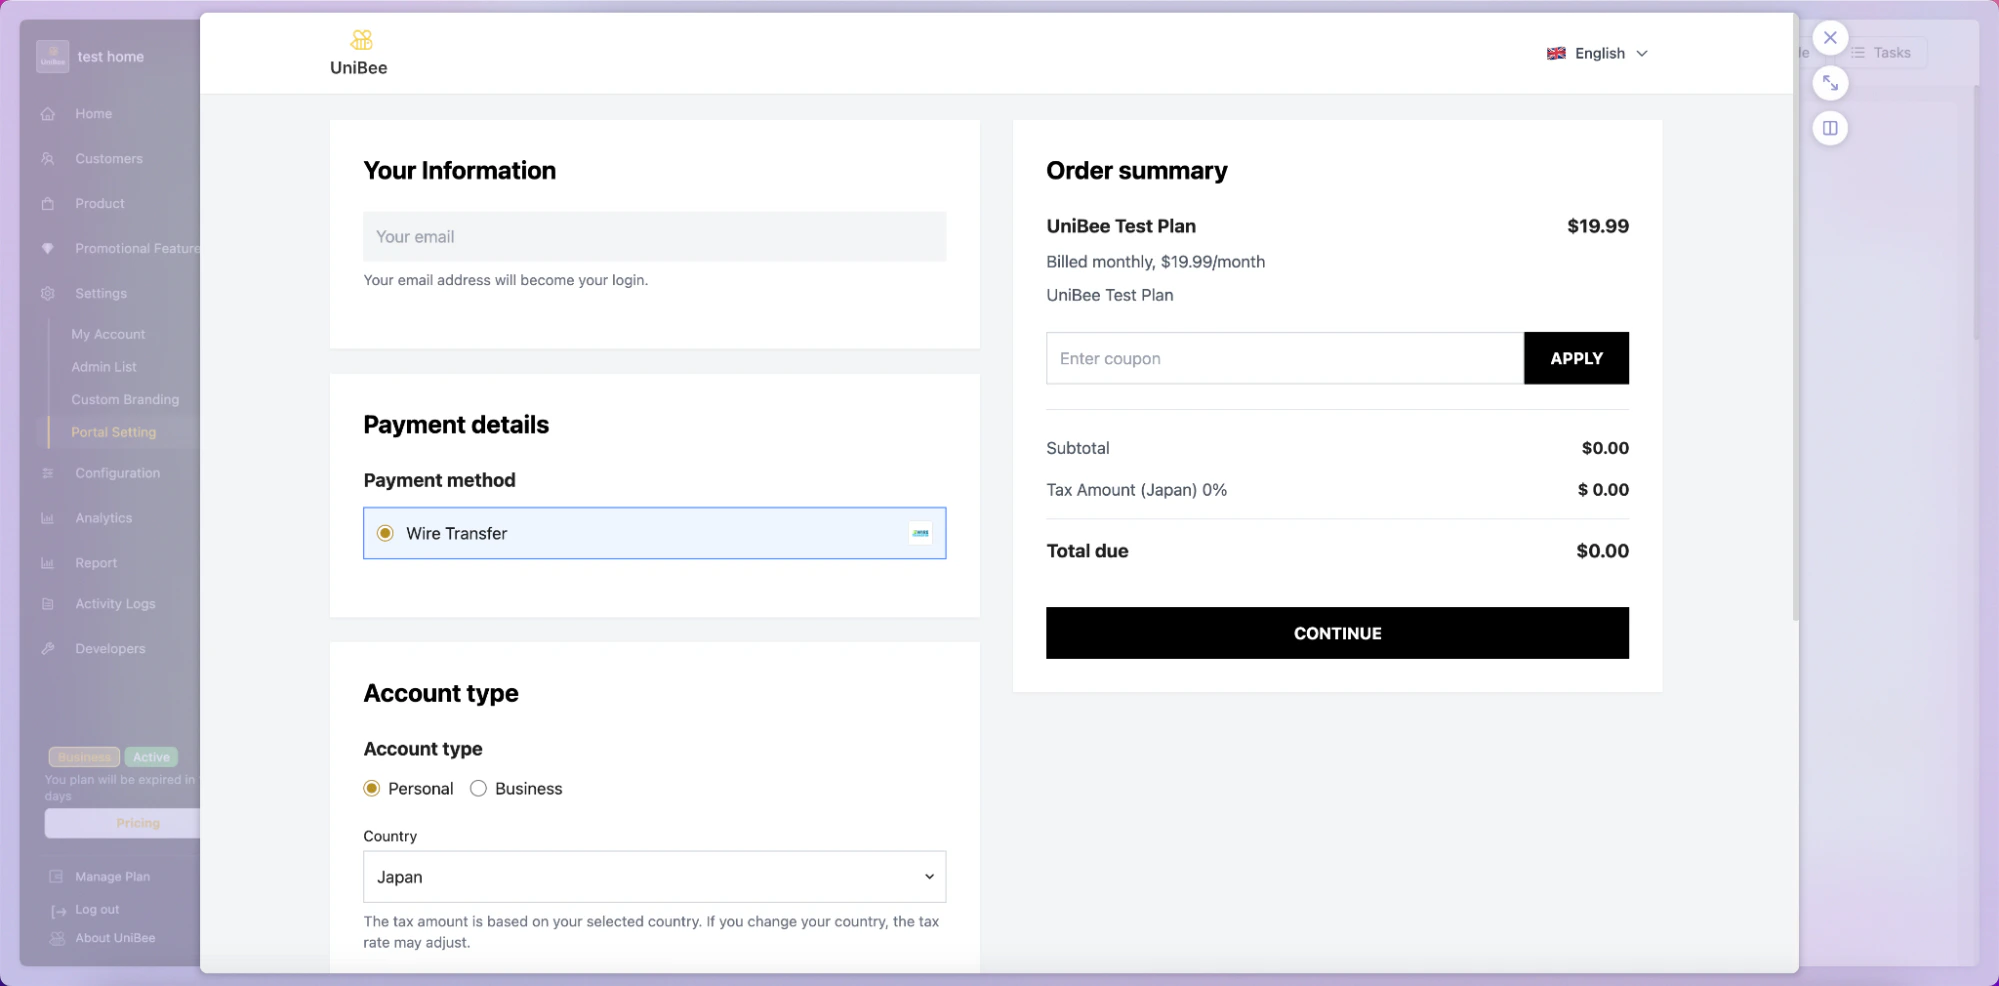Select Personal account type

pyautogui.click(x=371, y=788)
